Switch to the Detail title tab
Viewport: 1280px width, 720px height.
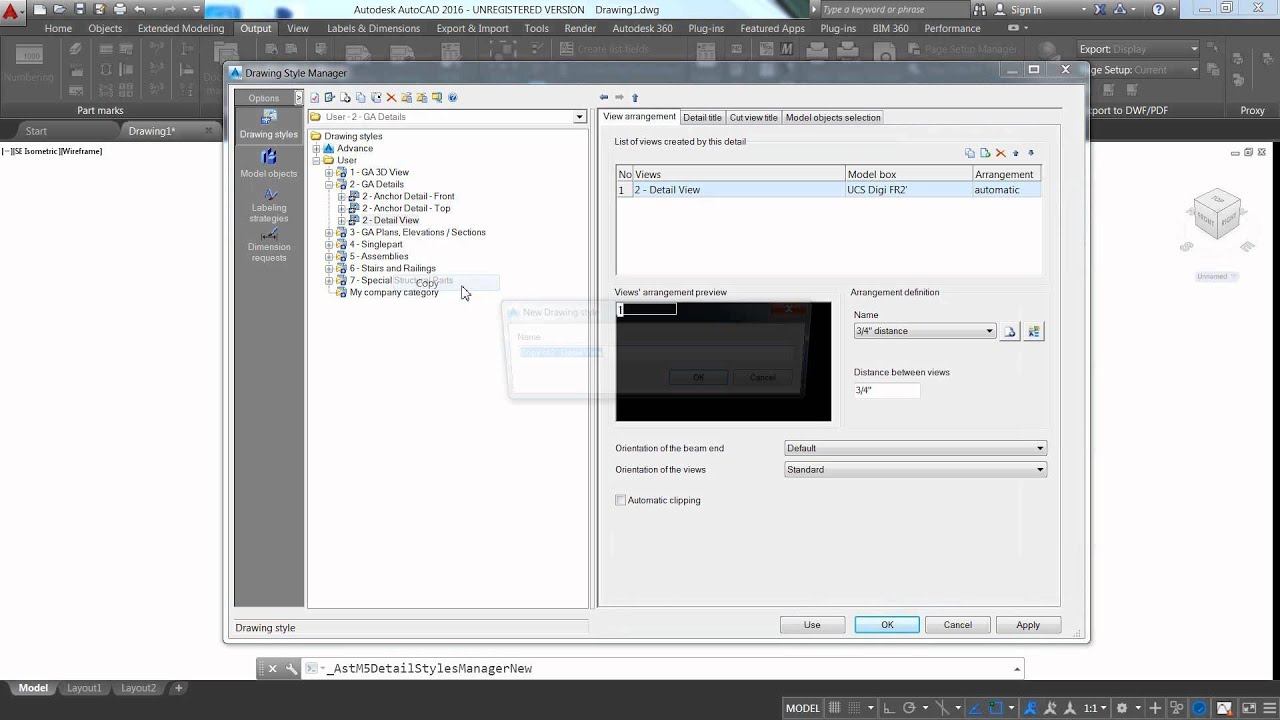(702, 118)
